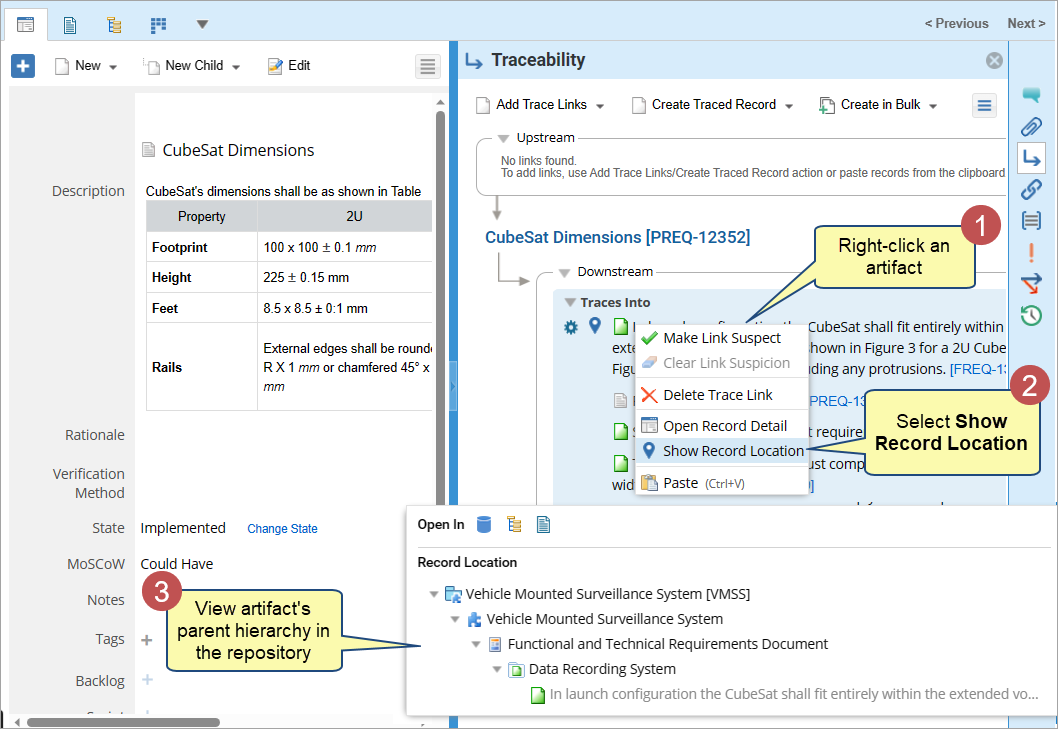Add a backlog with the Backlog plus icon
This screenshot has width=1058, height=729.
tap(147, 680)
